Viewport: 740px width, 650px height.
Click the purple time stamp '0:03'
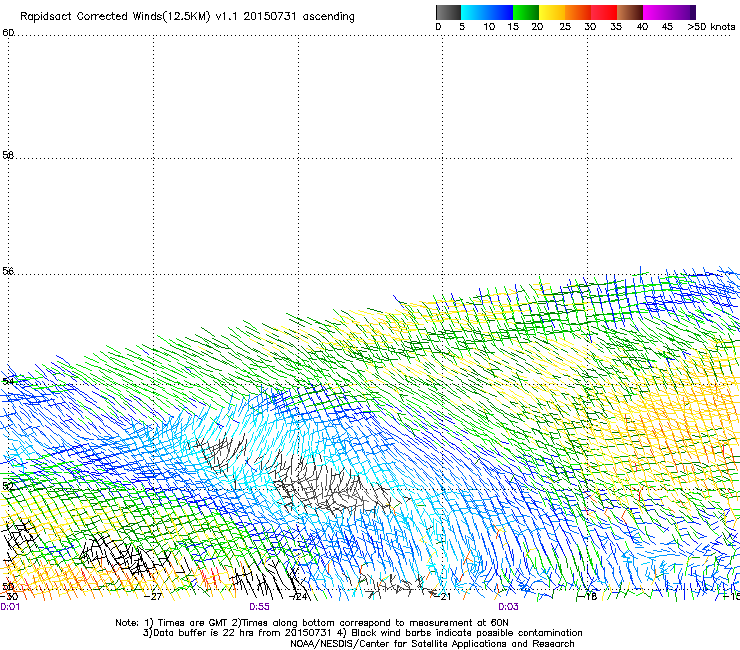508,607
